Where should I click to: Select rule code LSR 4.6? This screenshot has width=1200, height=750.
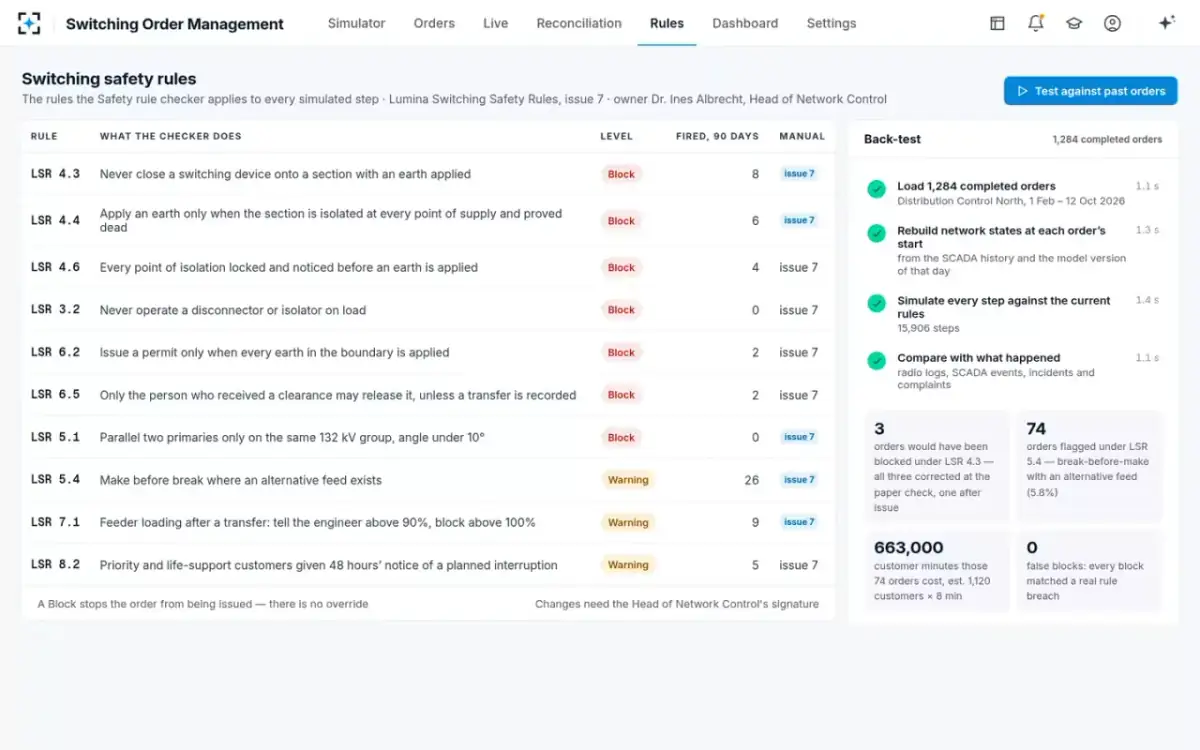pyautogui.click(x=55, y=267)
